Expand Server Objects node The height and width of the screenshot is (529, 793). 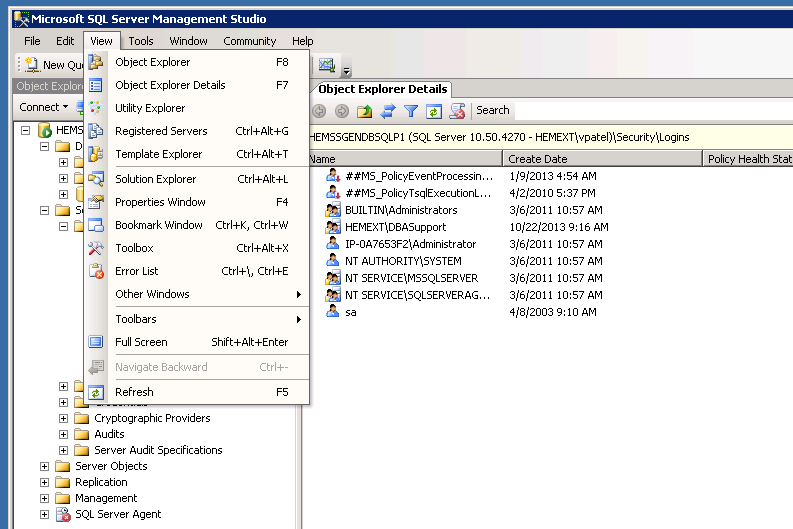click(x=45, y=466)
